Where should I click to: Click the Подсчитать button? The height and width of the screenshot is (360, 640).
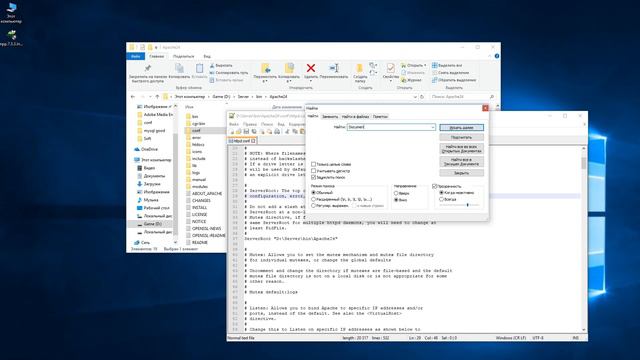(461, 137)
